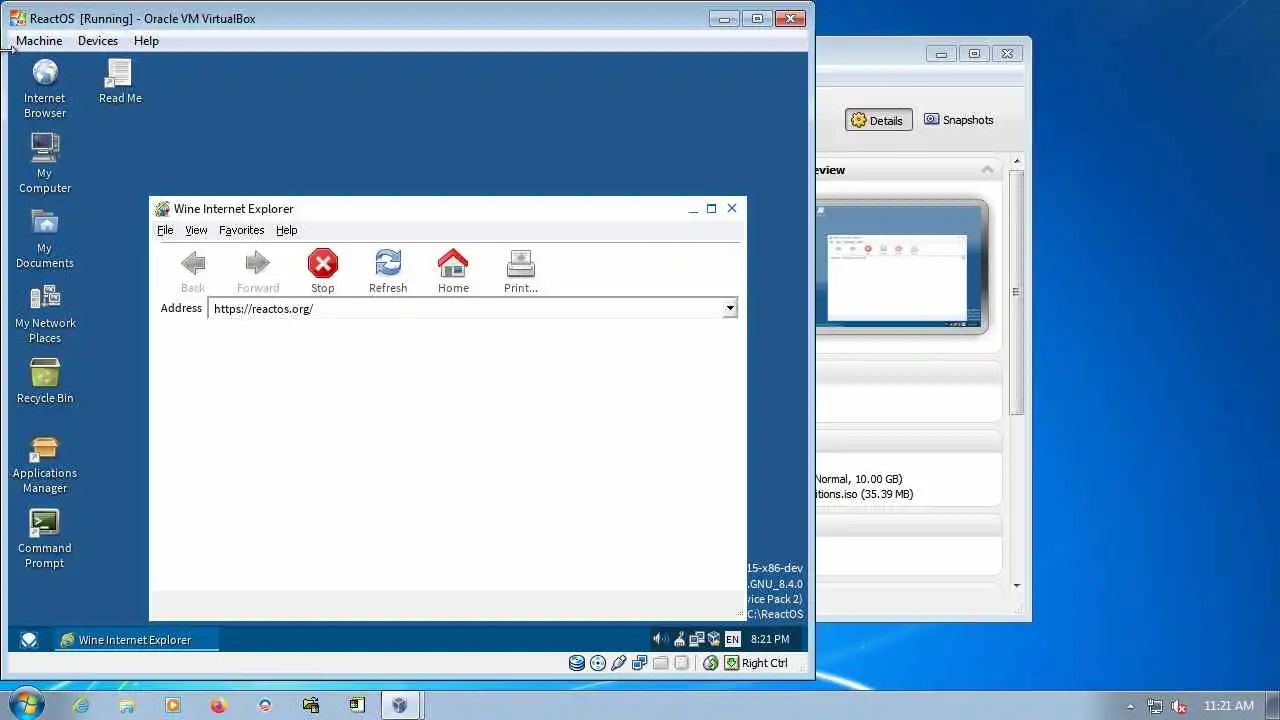Stop page loading with the red Stop icon
This screenshot has width=1280, height=720.
coord(322,271)
